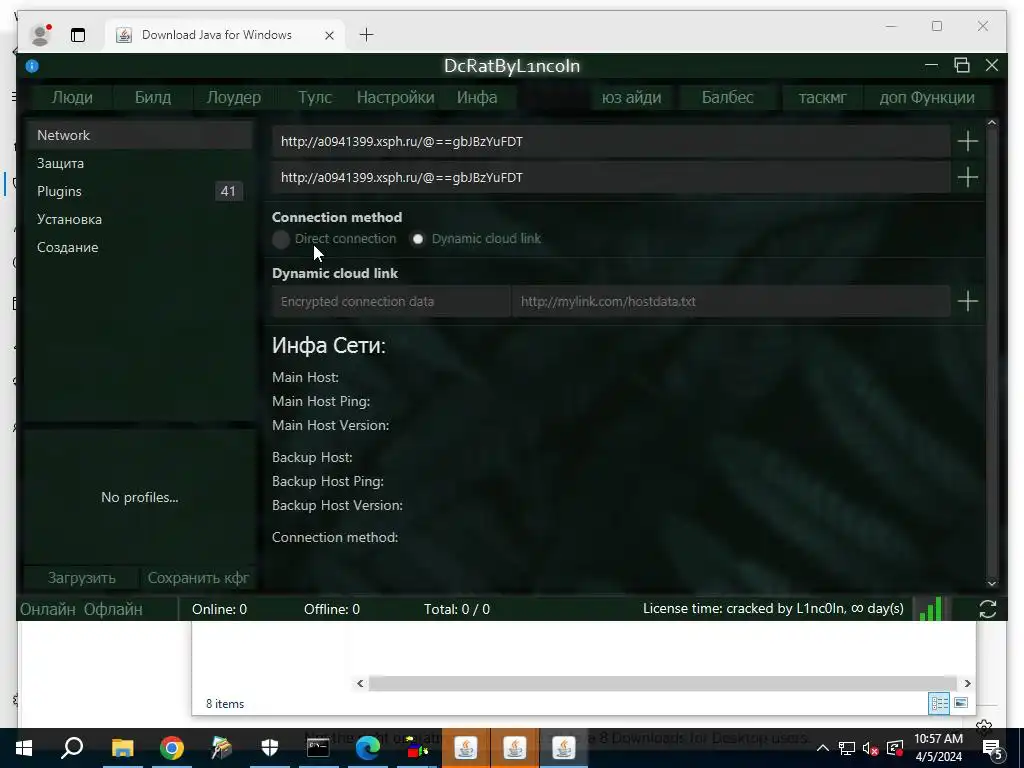This screenshot has width=1024, height=768.
Task: Click the settings panel scroll up arrow
Action: coord(992,123)
